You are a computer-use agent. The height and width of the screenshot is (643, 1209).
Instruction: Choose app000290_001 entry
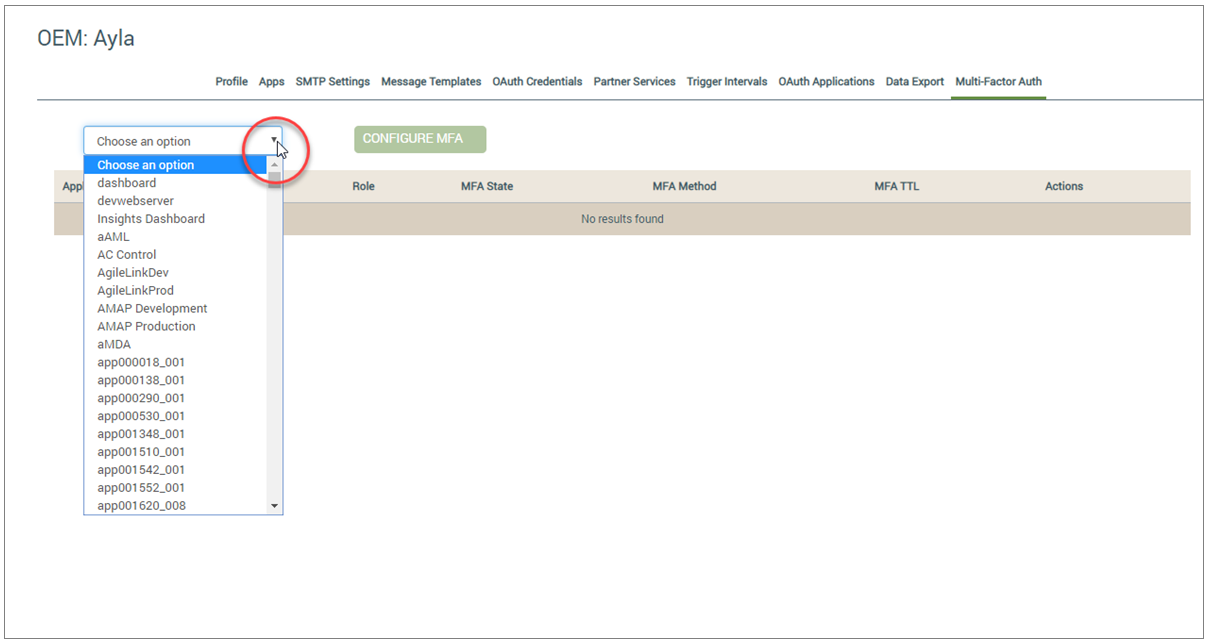pos(175,398)
